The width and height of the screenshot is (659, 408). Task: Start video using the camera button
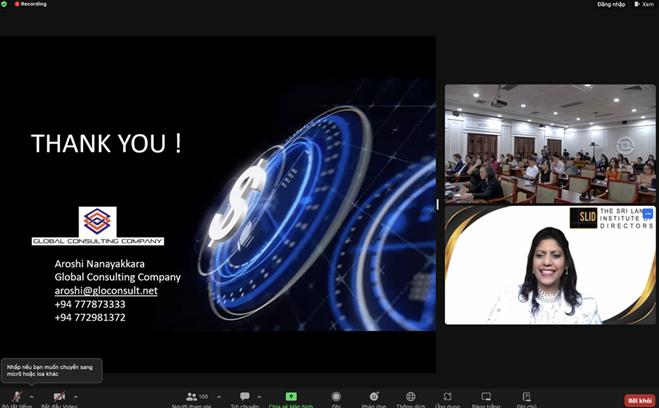[x=58, y=397]
